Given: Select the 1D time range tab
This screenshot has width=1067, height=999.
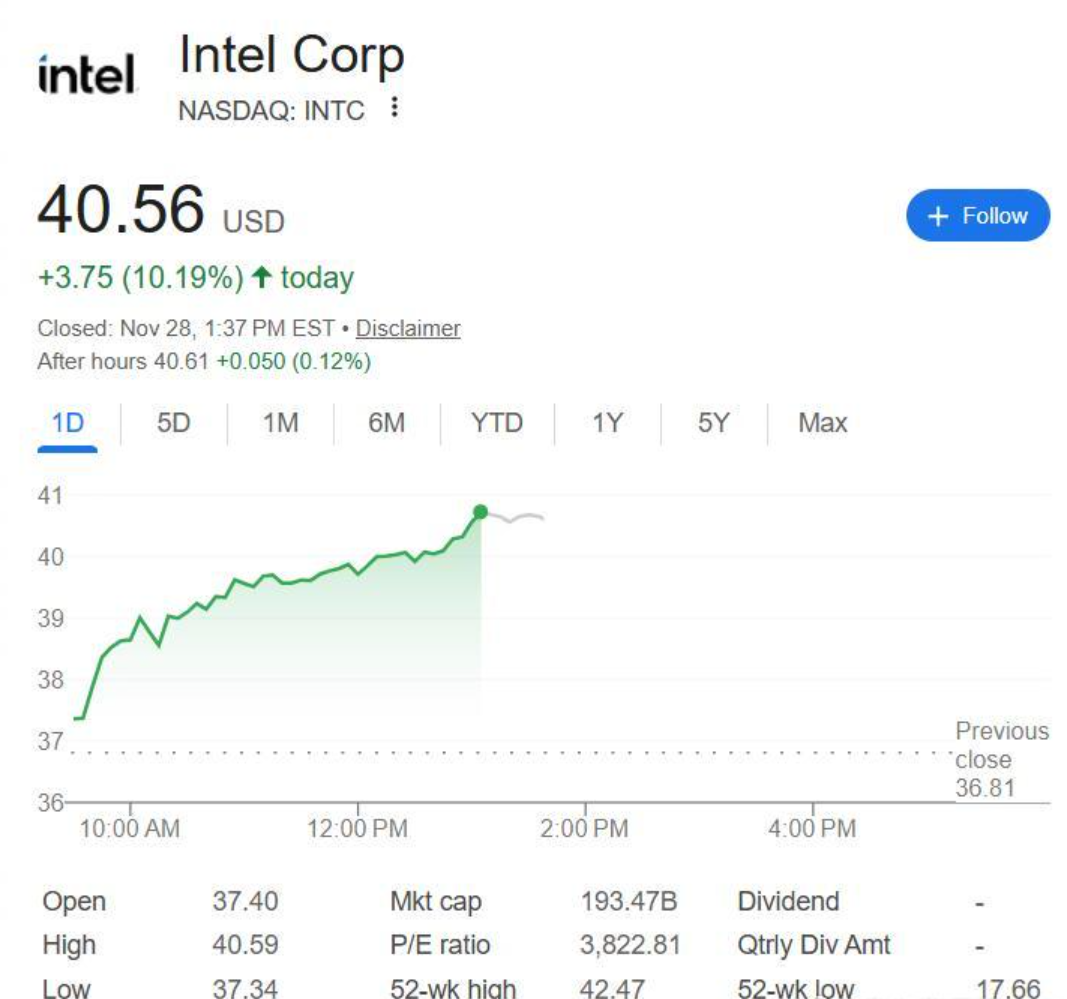Looking at the screenshot, I should [67, 423].
